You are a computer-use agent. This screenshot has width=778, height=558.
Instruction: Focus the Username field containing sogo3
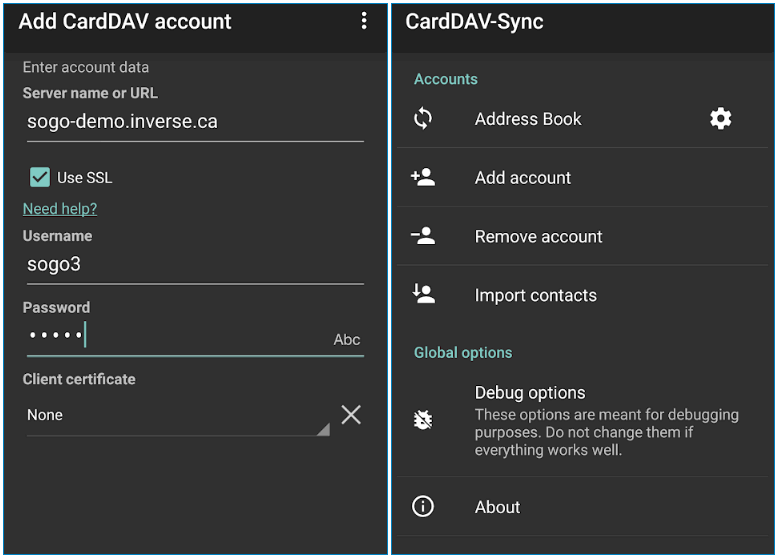click(195, 265)
